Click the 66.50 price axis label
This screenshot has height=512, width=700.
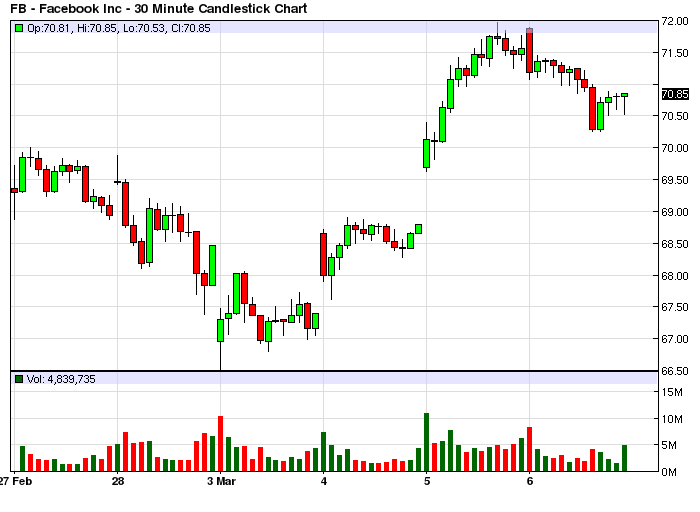(x=675, y=371)
